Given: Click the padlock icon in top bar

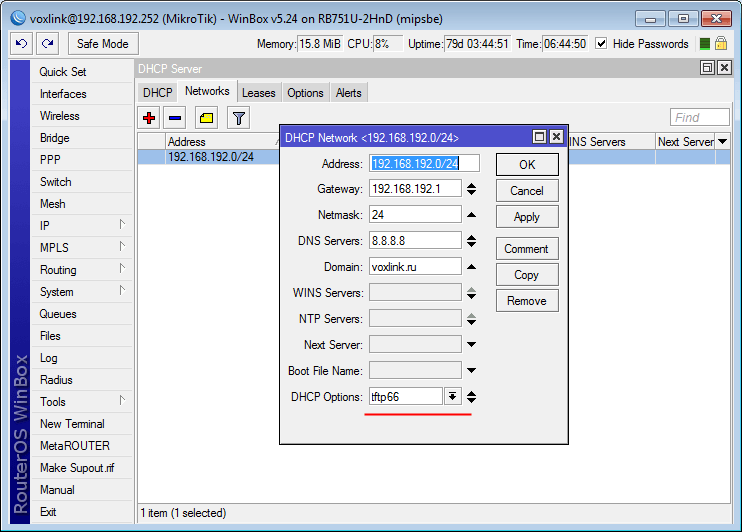Looking at the screenshot, I should pos(721,44).
